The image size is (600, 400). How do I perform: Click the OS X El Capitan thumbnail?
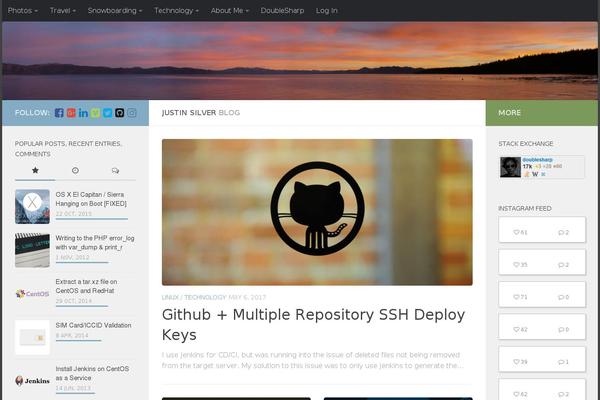[33, 207]
